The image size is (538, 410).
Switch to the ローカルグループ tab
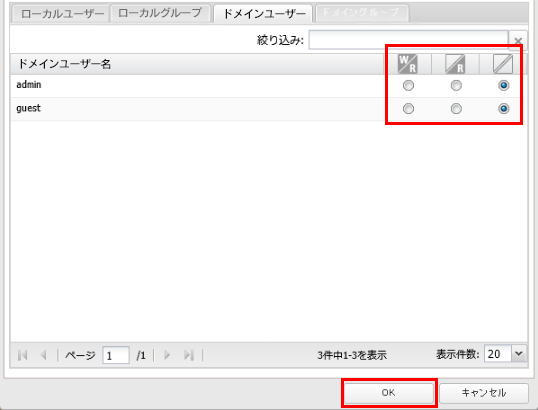click(160, 13)
